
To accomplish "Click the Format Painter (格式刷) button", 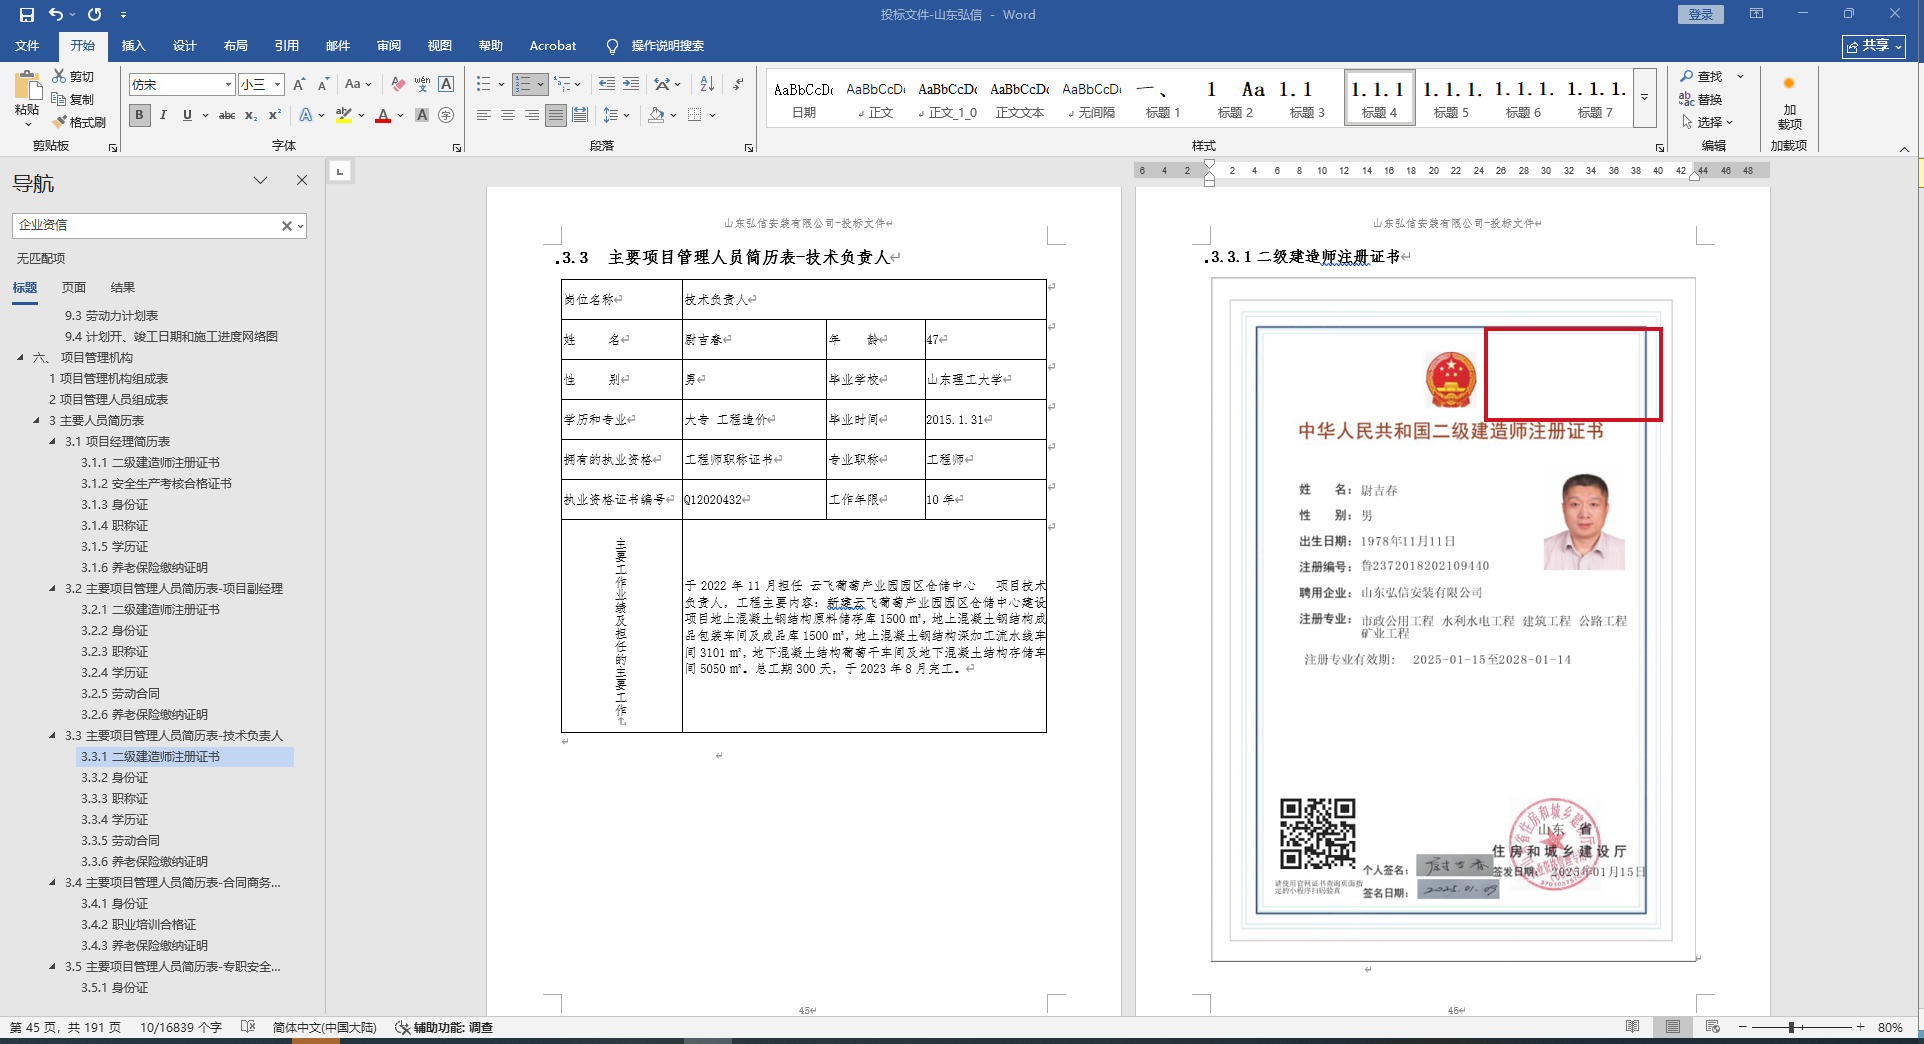I will coord(79,123).
